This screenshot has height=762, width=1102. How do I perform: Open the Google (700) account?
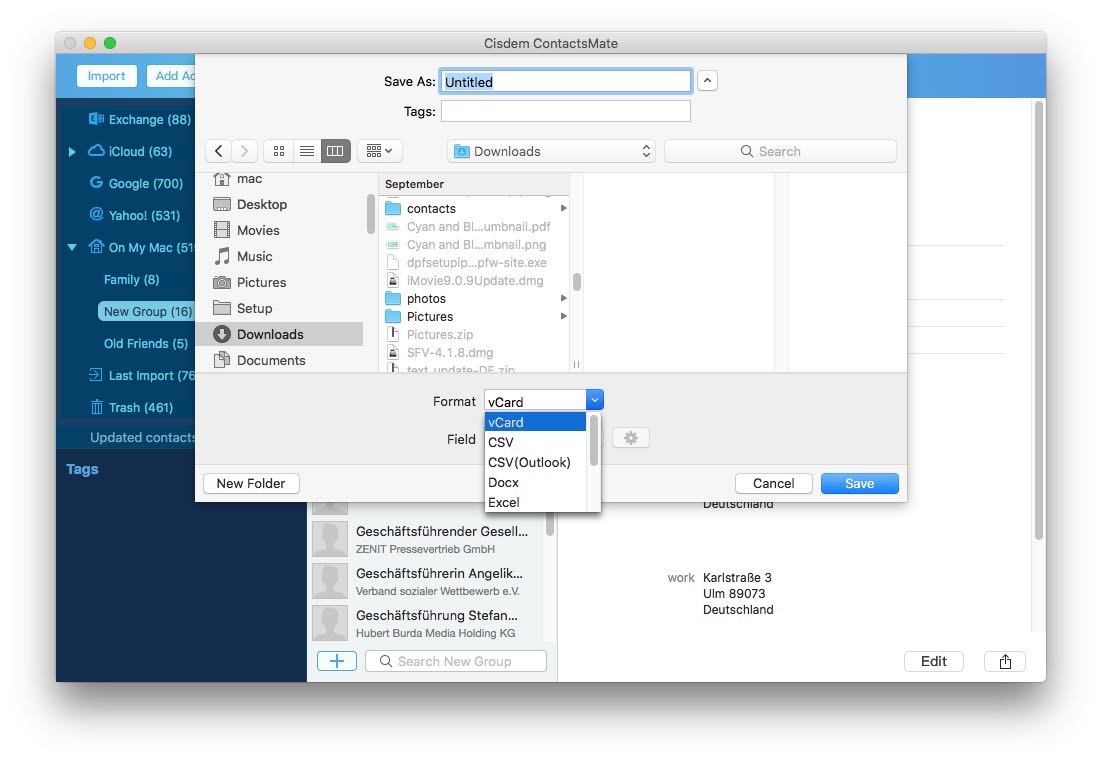pyautogui.click(x=136, y=183)
